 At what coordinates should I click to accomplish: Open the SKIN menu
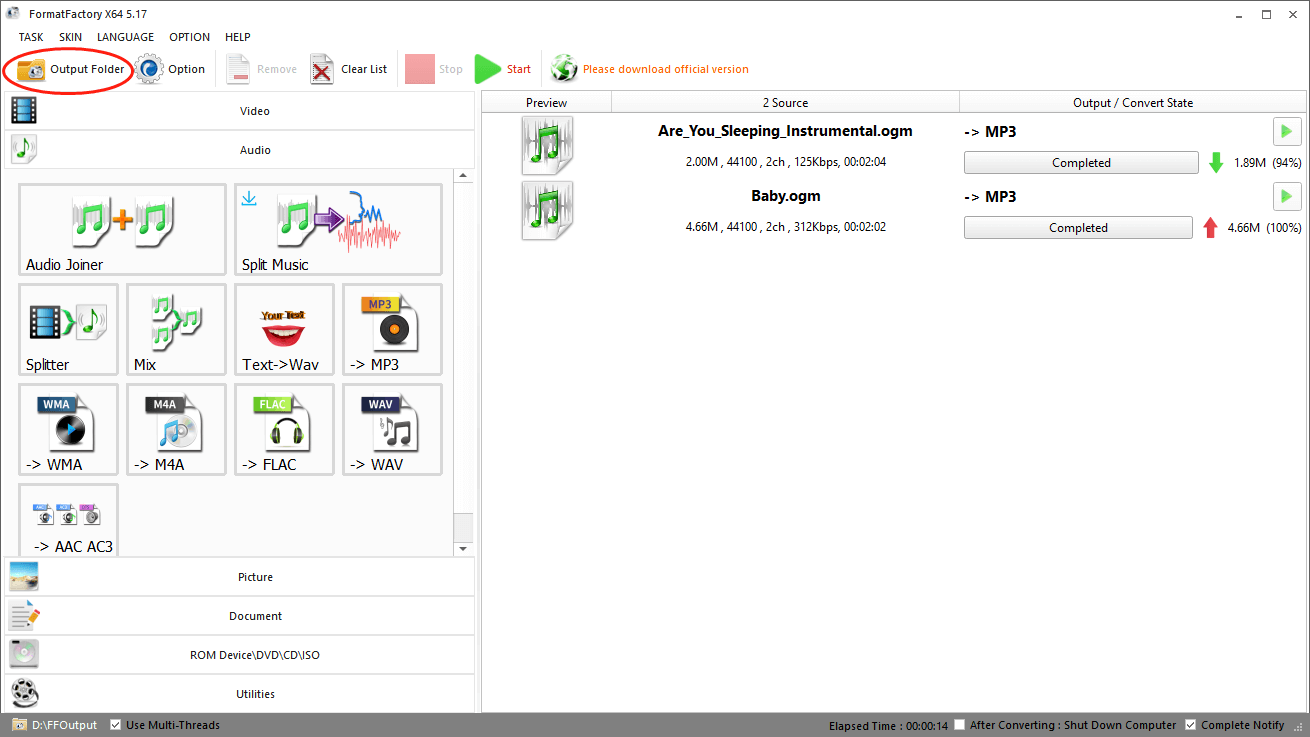tap(70, 37)
